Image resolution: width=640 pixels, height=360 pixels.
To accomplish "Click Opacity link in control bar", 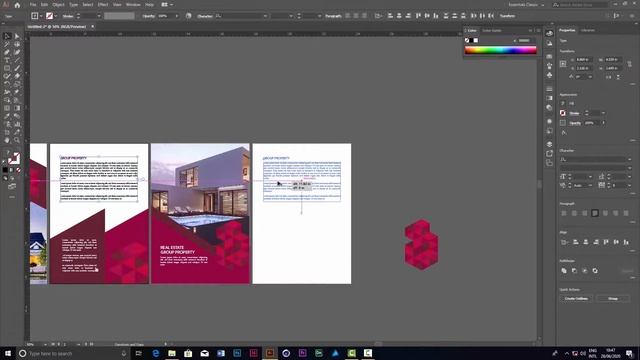I will [149, 16].
